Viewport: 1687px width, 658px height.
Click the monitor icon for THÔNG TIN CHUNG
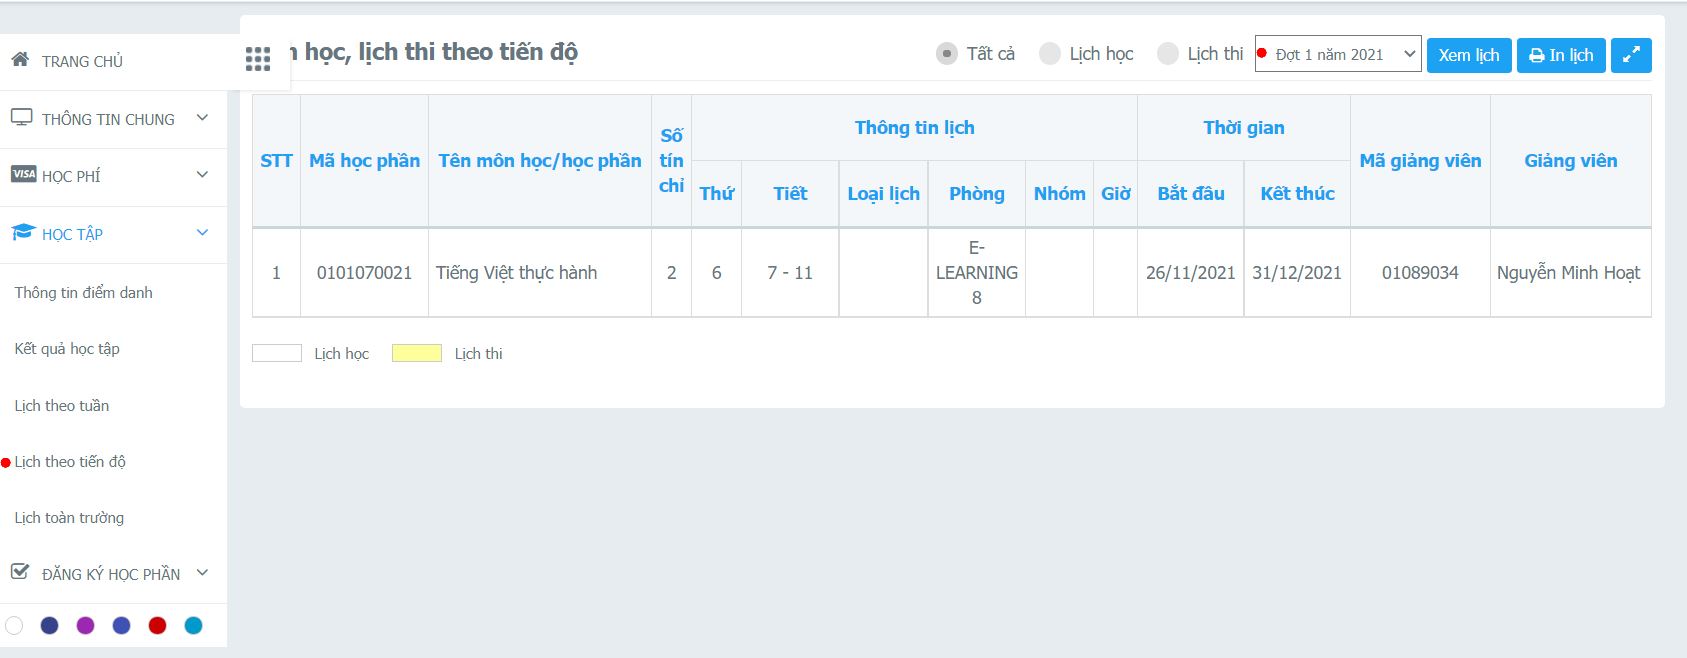(22, 118)
